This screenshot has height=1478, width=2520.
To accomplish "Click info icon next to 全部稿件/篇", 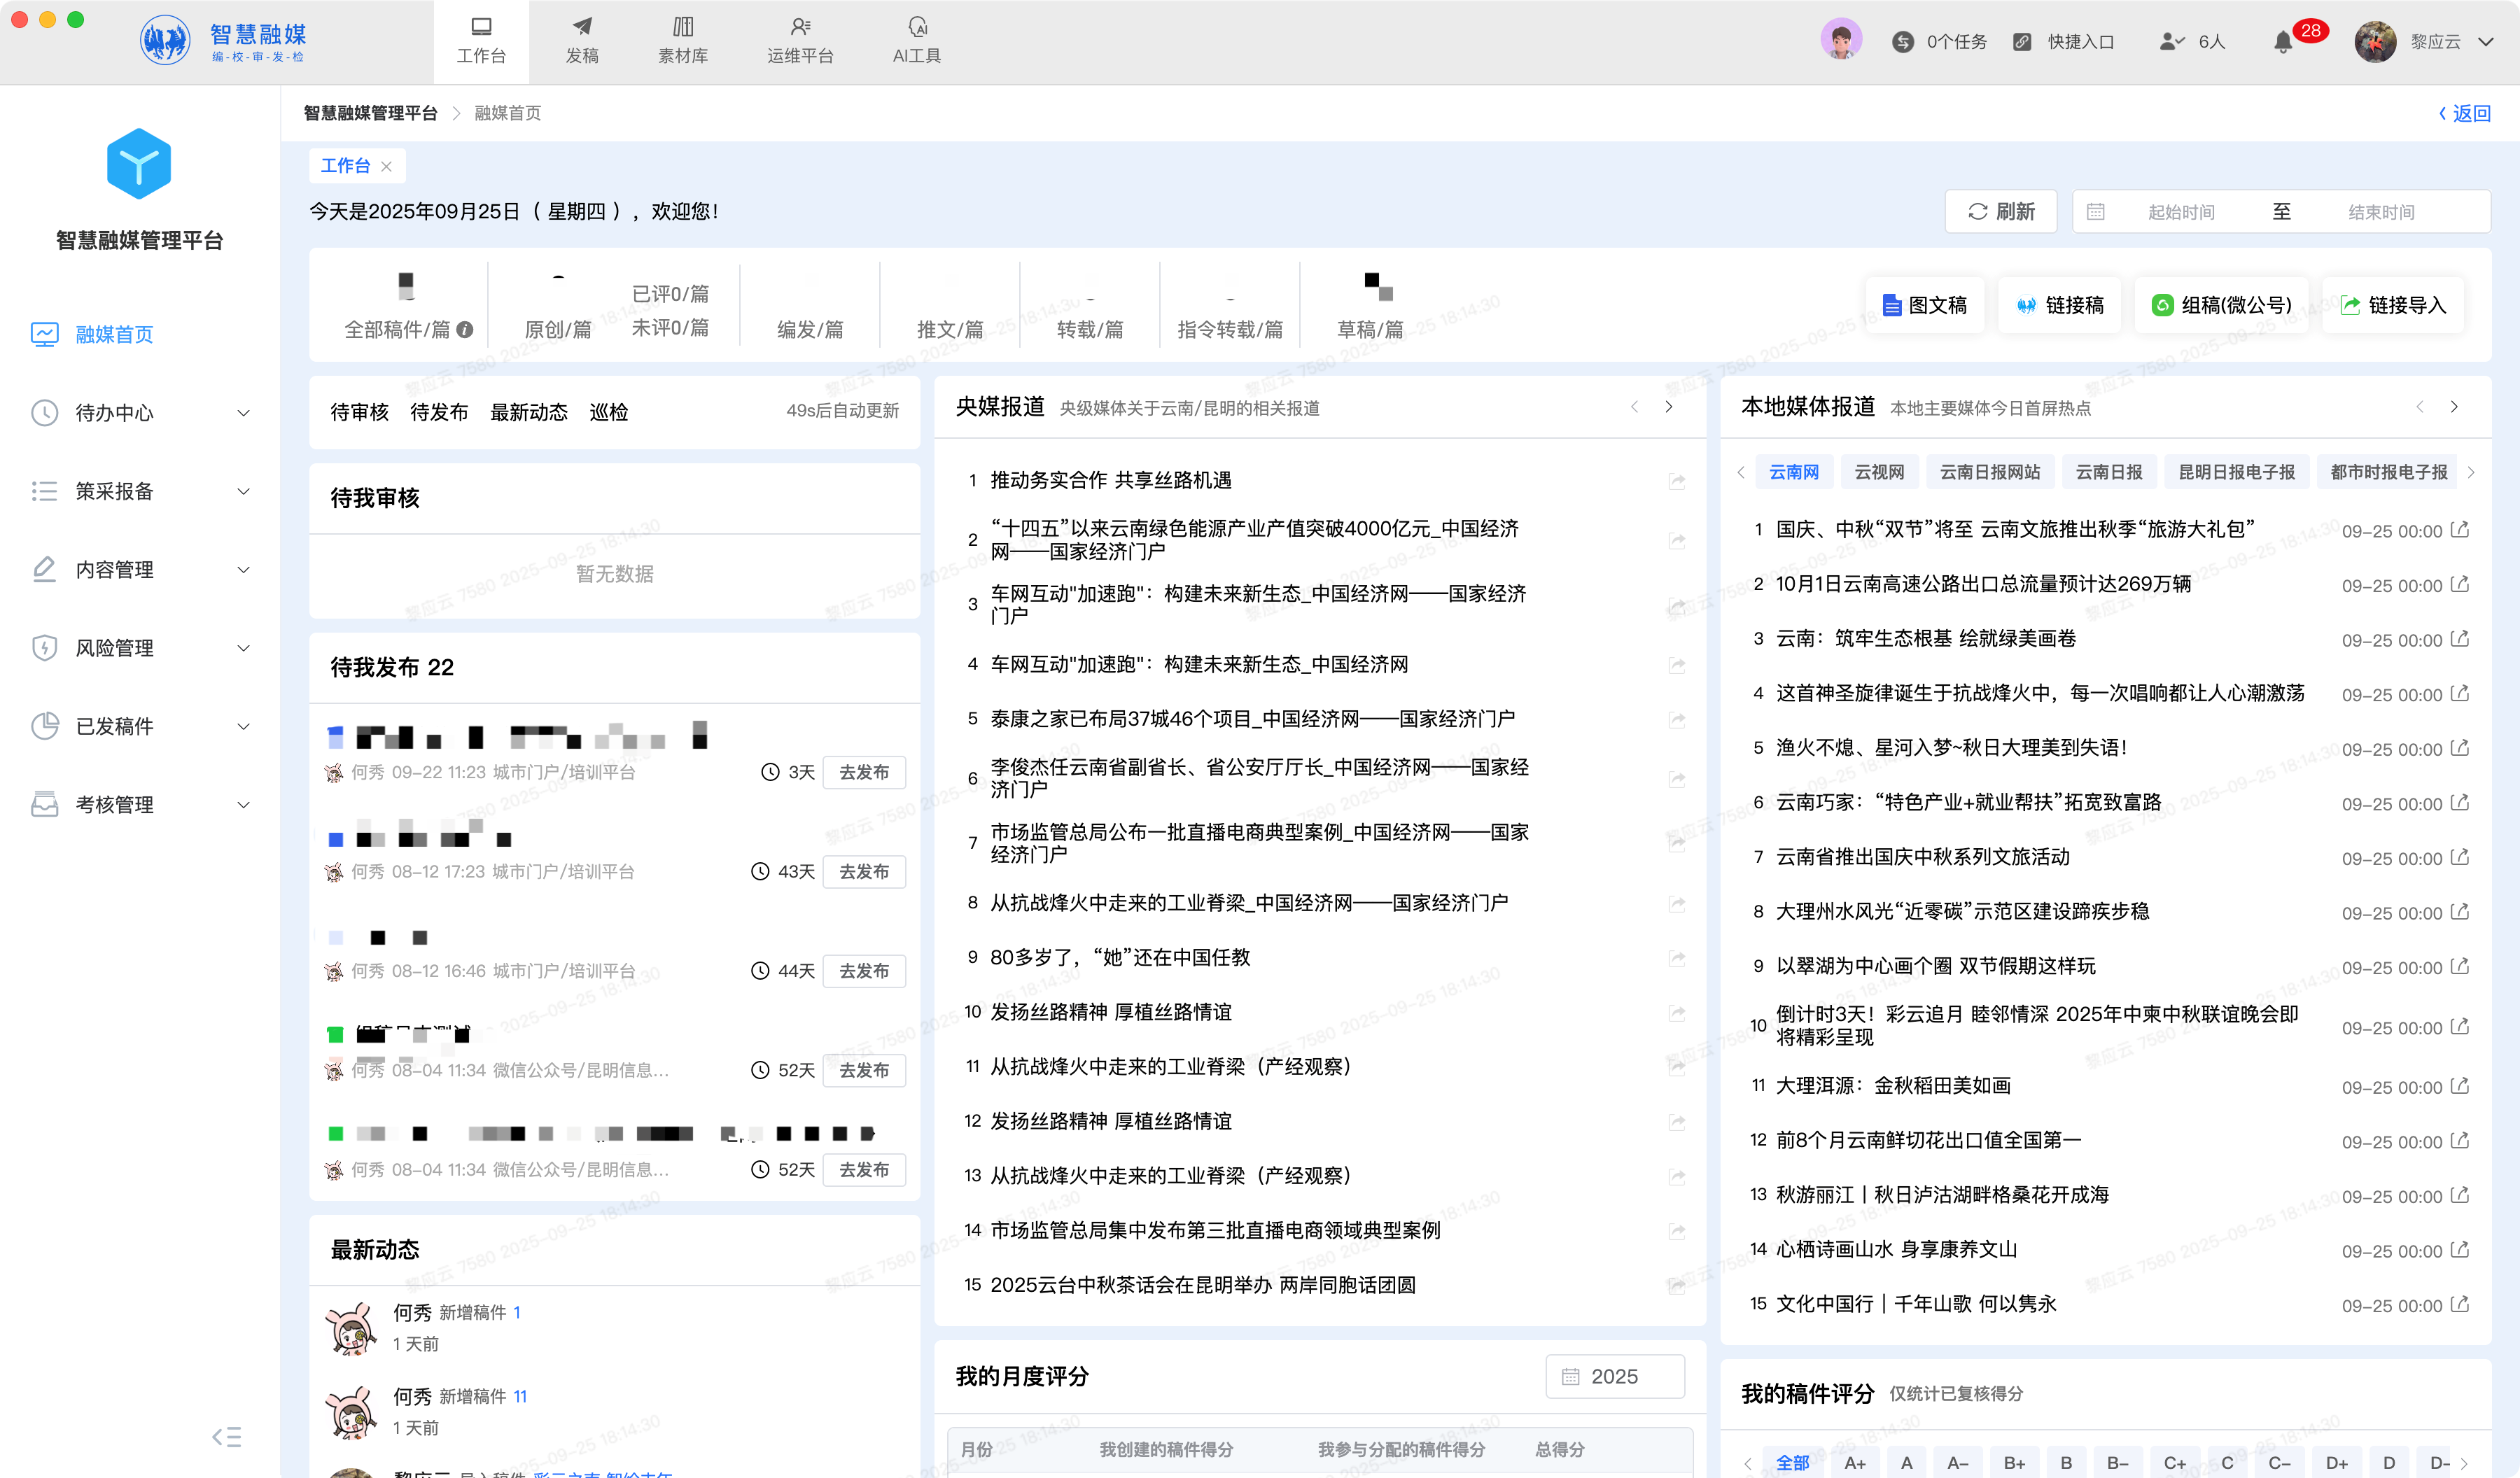I will tap(465, 330).
